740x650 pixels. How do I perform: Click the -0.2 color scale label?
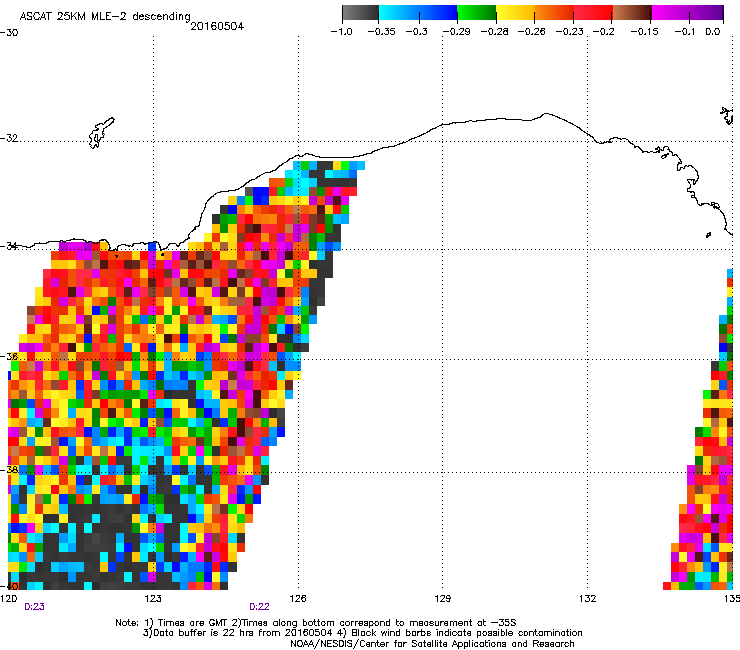click(604, 32)
